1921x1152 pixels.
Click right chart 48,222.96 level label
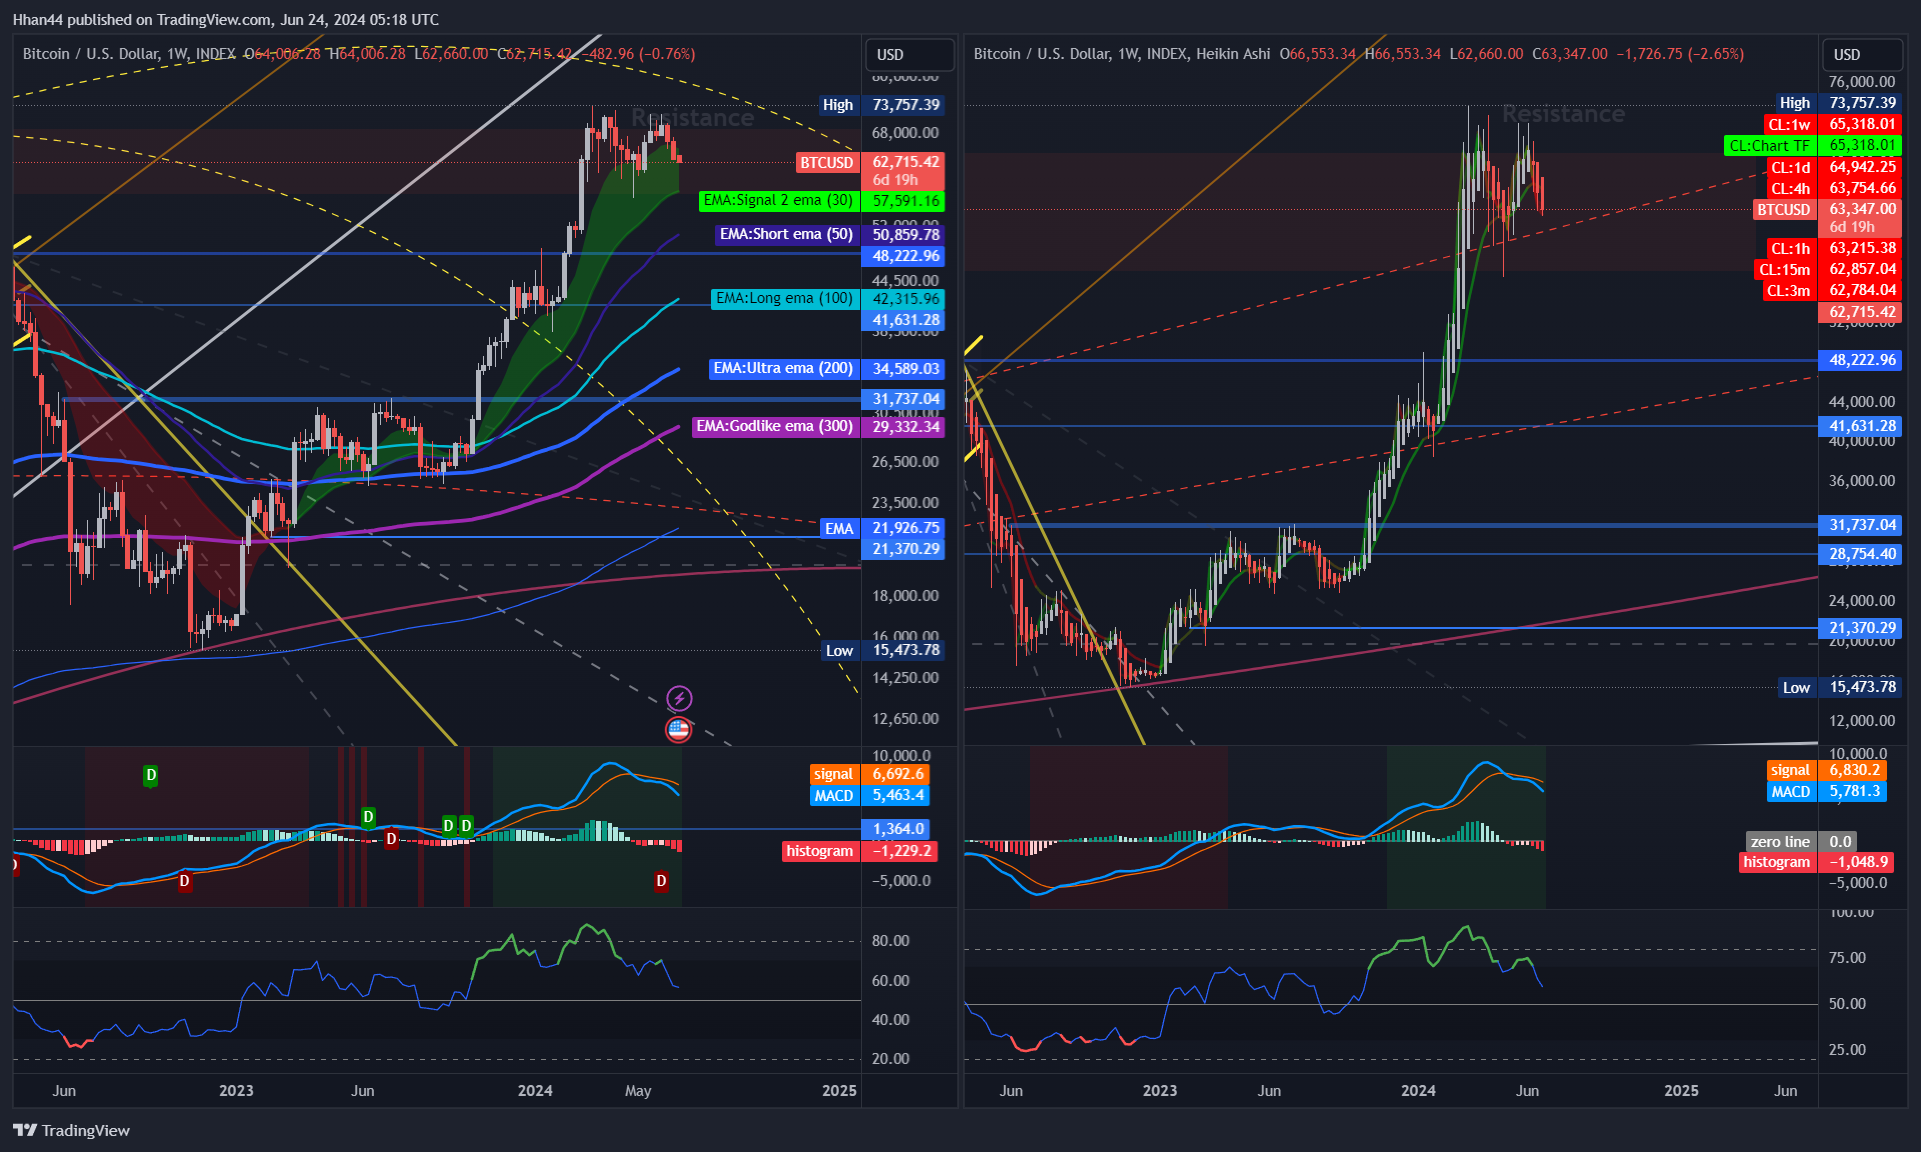tap(1861, 360)
